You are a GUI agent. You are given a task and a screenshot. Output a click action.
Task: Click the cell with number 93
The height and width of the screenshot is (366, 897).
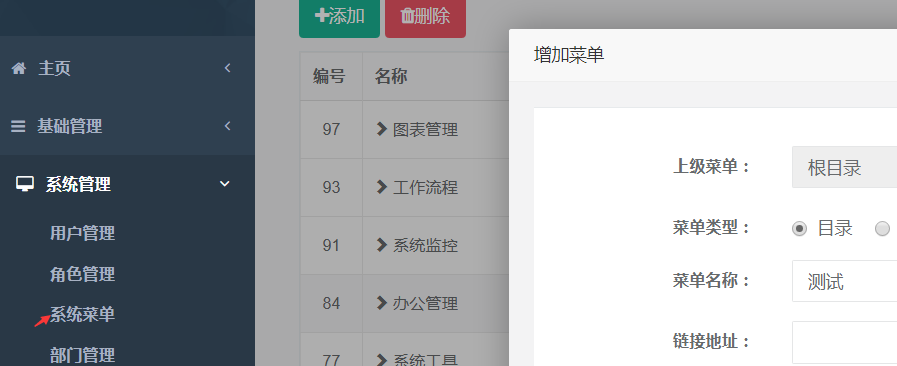click(331, 187)
